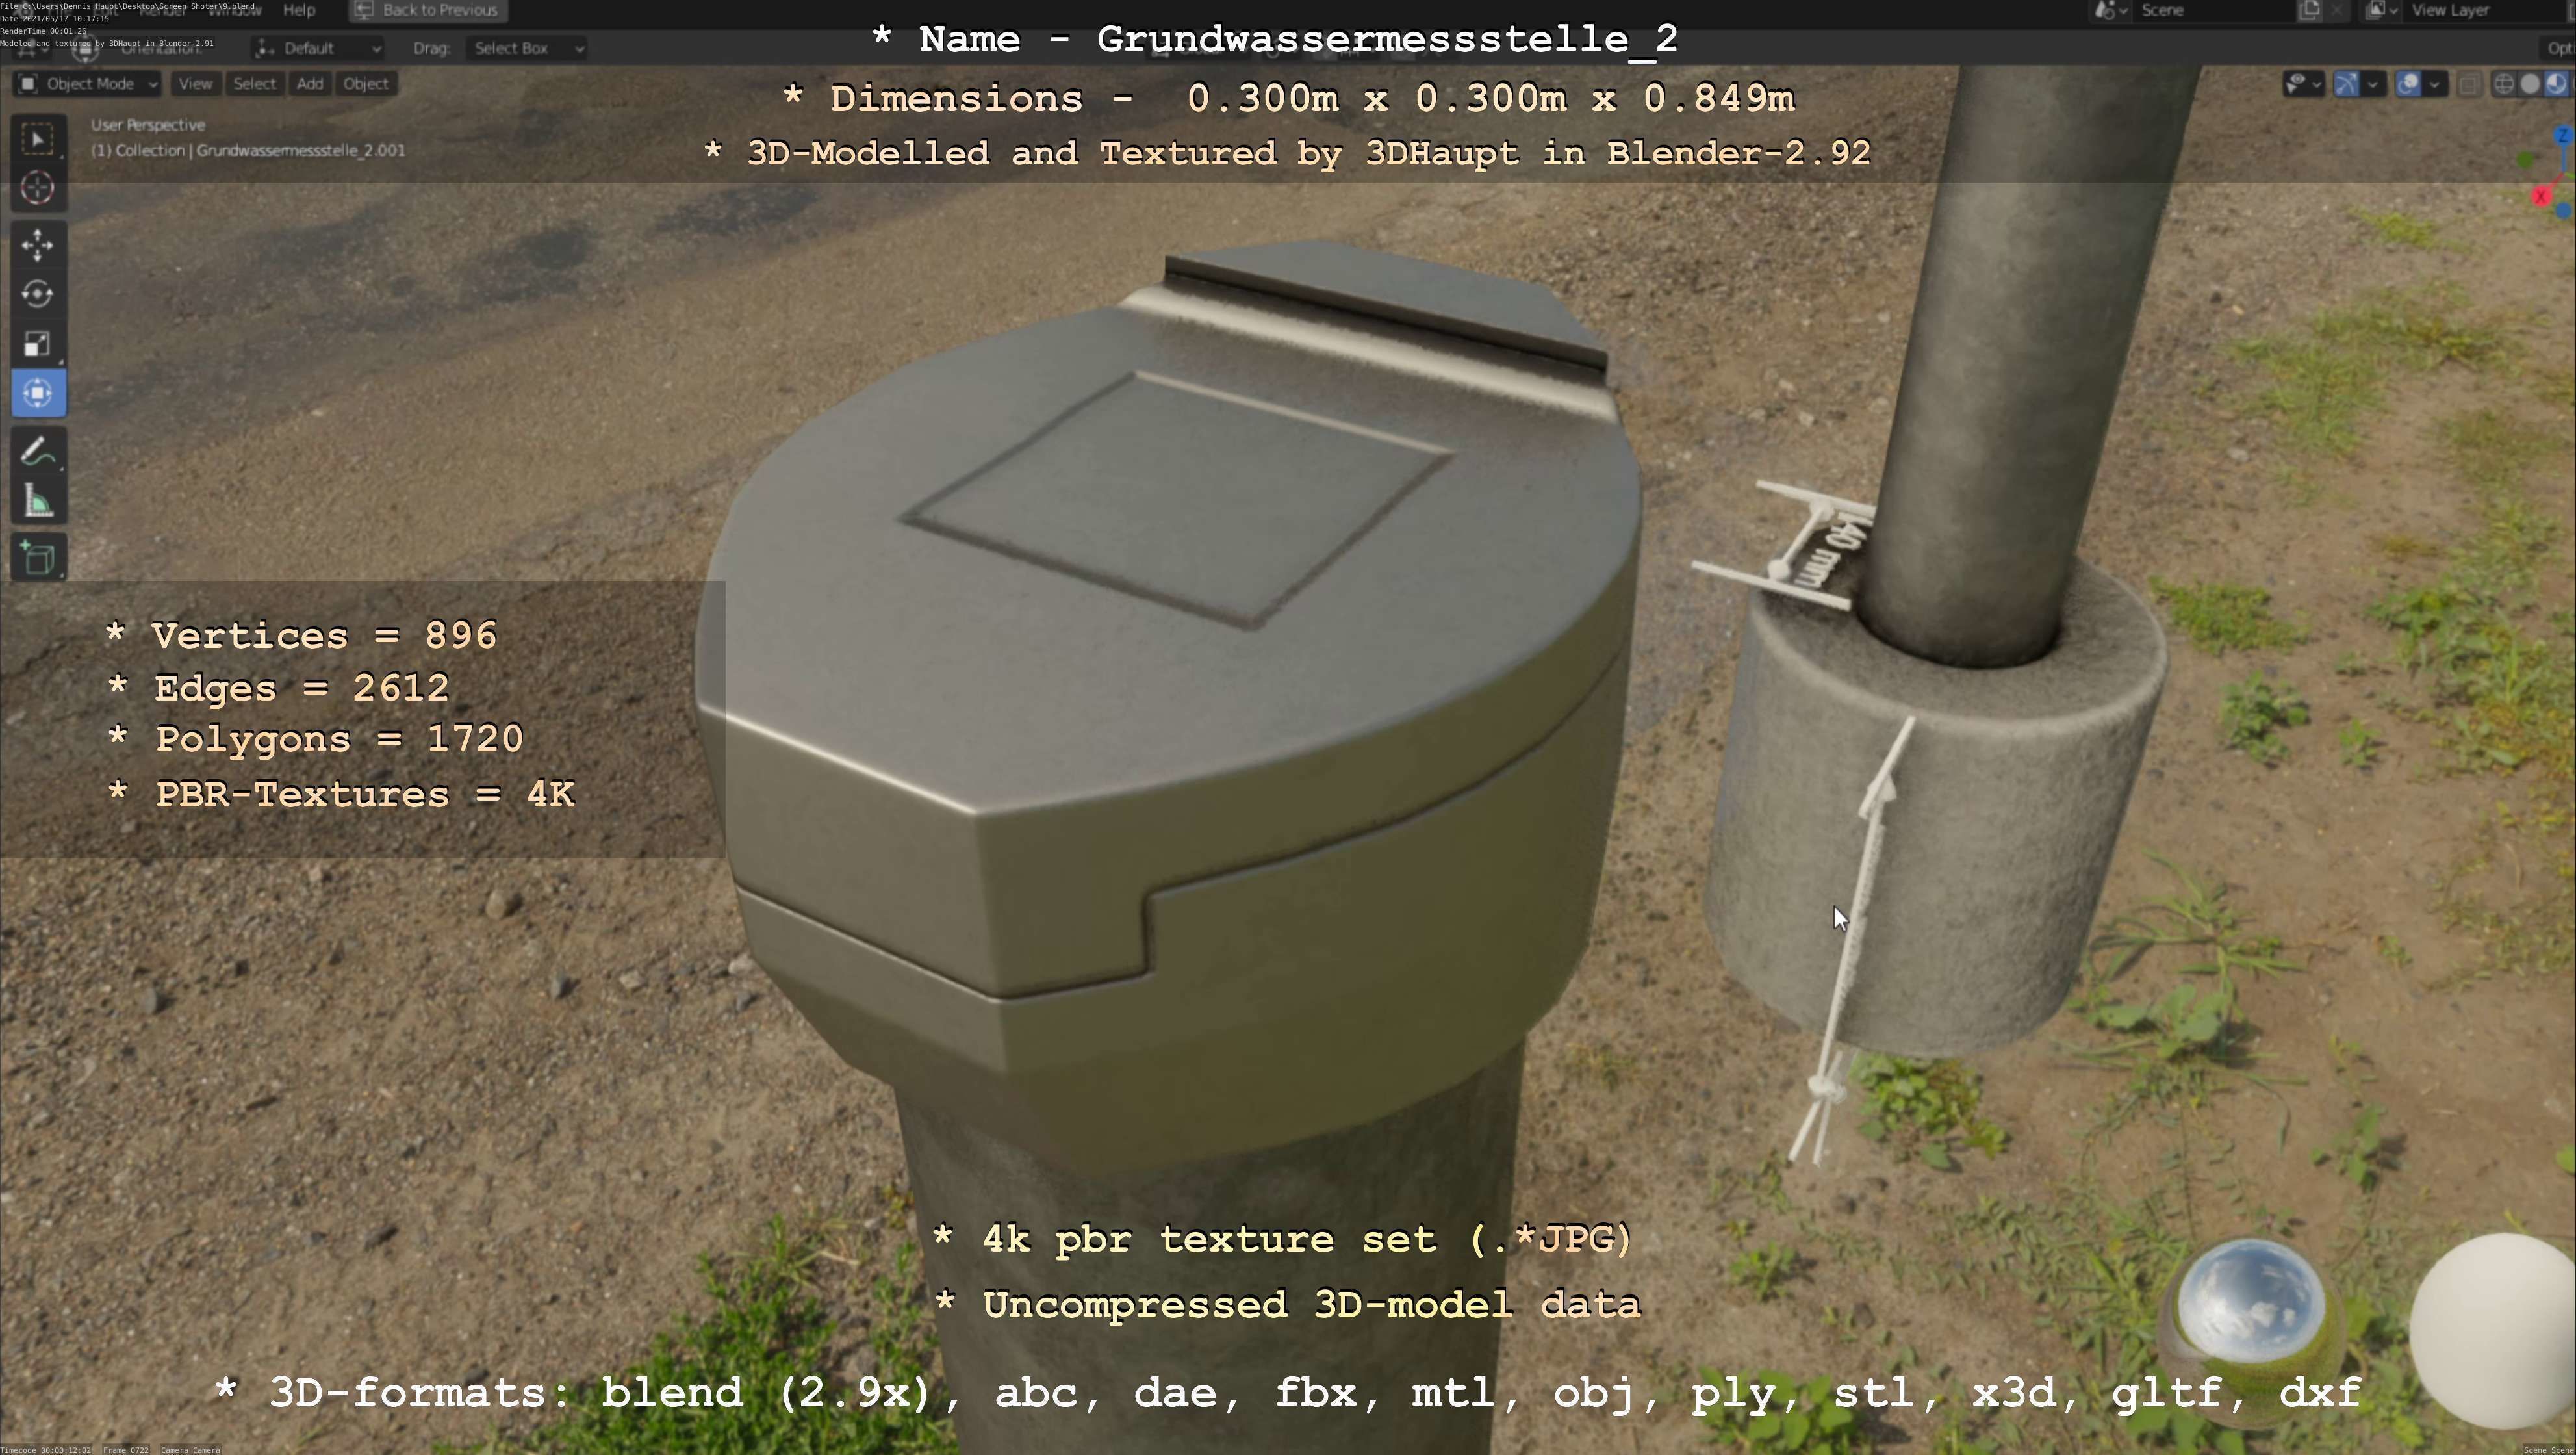The height and width of the screenshot is (1455, 2576).
Task: Switch to Wireframe viewport shading
Action: (2504, 84)
